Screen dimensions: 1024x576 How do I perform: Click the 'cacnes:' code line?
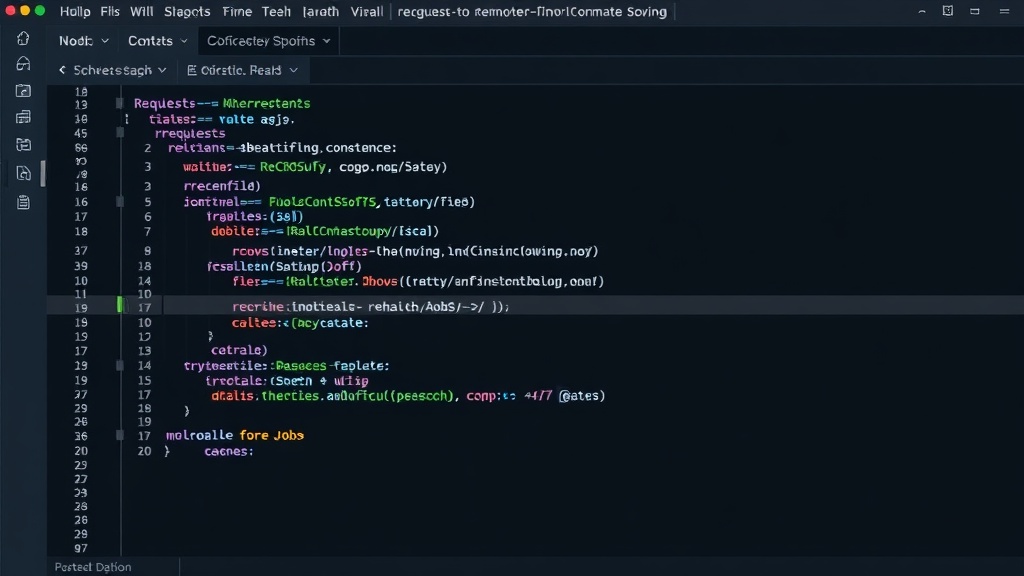point(229,451)
